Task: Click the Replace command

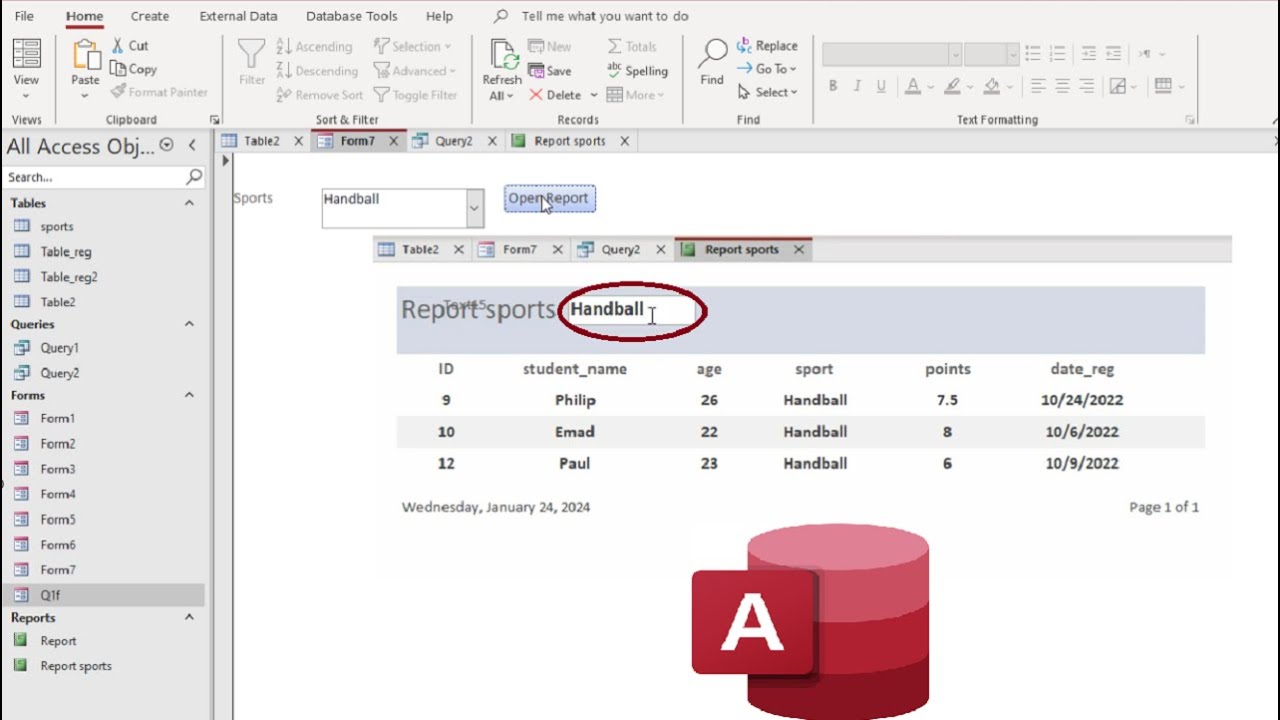Action: point(767,46)
